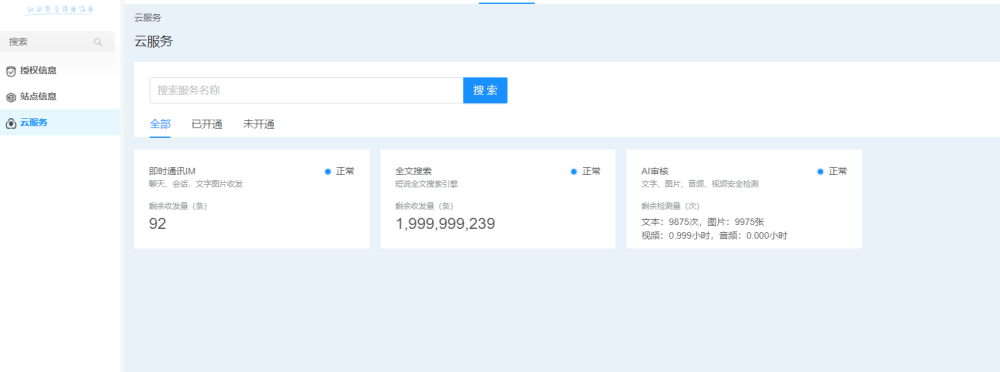Click the blue 搜索 button
This screenshot has height=372, width=1000.
pyautogui.click(x=485, y=91)
